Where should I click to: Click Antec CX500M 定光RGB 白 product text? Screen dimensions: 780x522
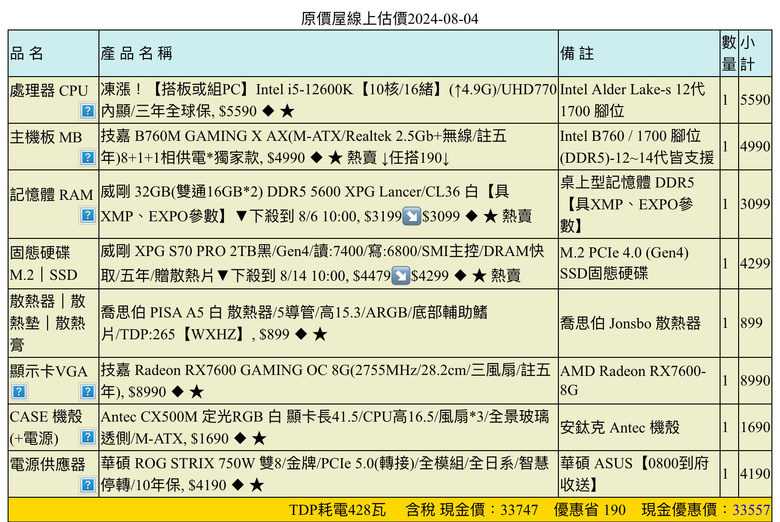pos(325,427)
